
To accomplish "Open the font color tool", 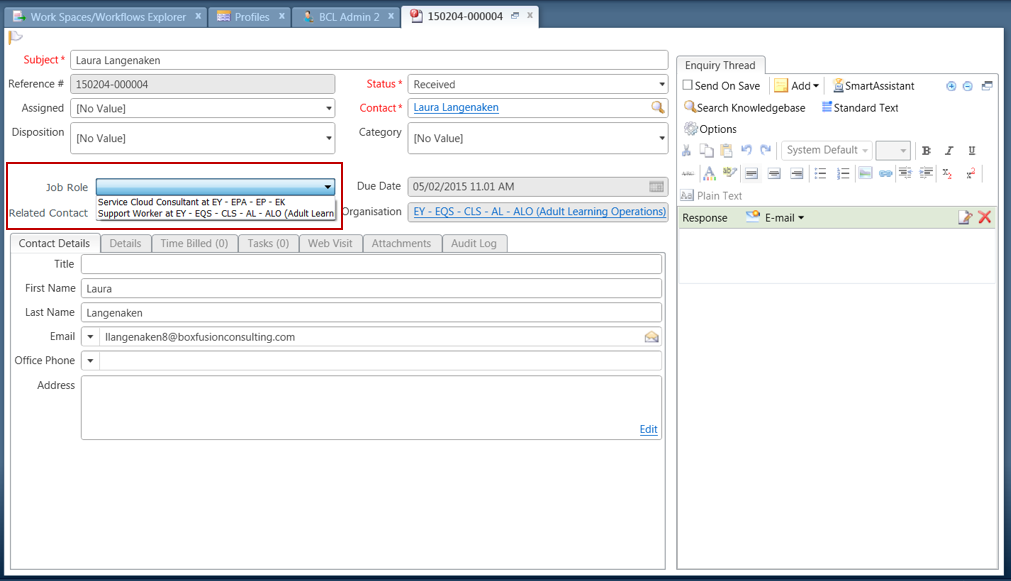I will (709, 173).
